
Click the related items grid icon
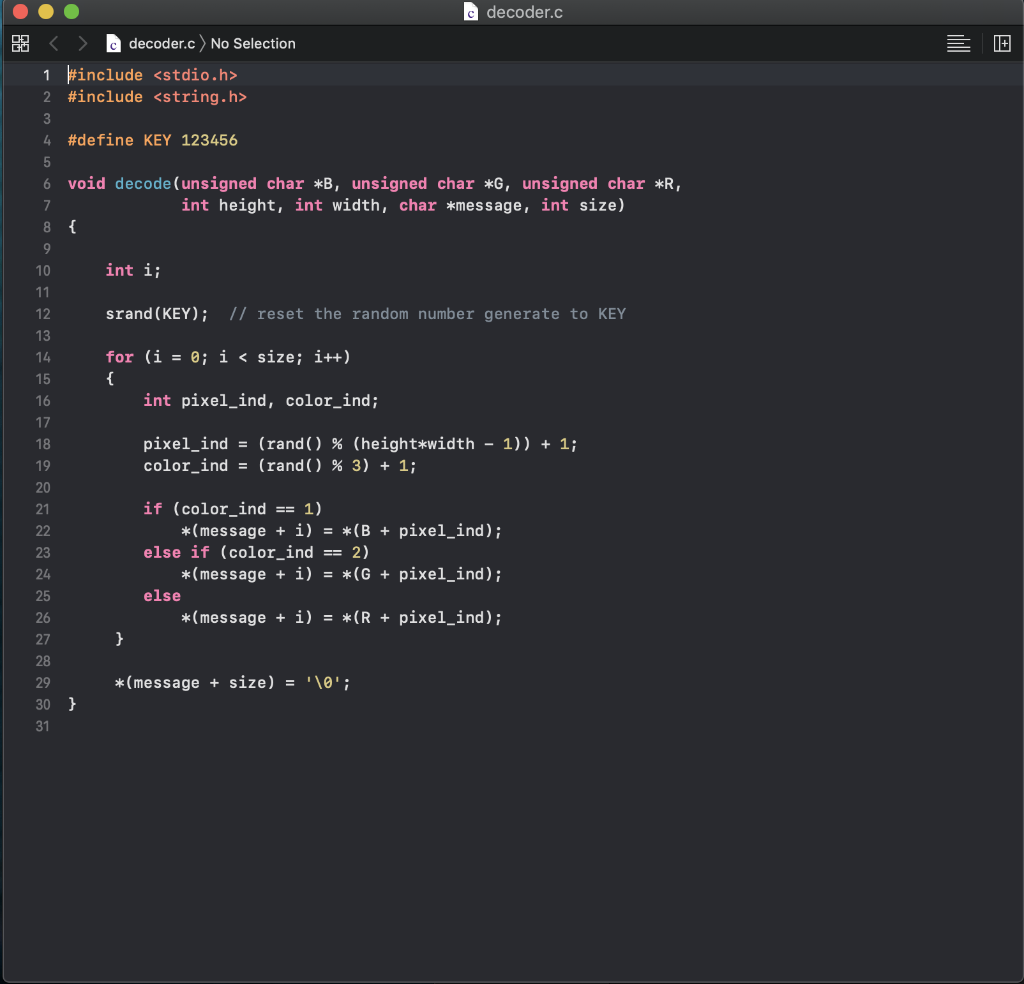point(20,43)
